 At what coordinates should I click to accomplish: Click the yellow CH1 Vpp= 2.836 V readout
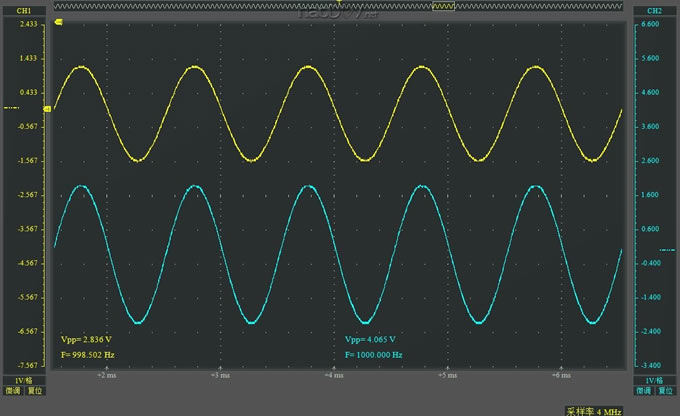[88, 340]
